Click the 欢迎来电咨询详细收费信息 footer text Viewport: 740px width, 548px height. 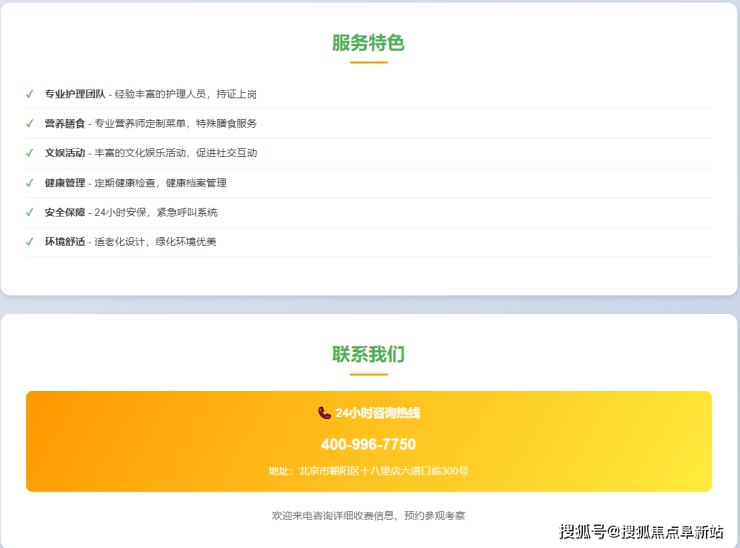click(368, 516)
